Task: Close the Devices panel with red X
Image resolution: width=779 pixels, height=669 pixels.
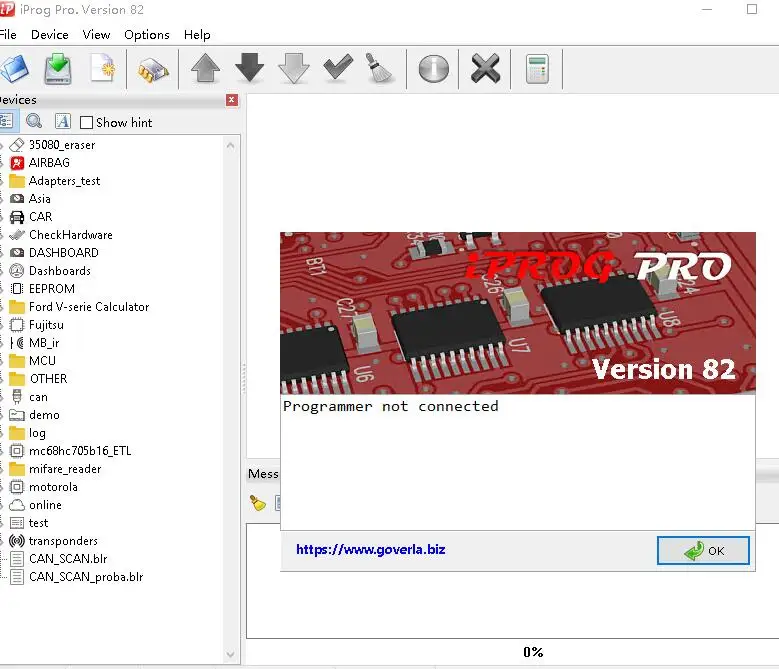Action: tap(232, 100)
